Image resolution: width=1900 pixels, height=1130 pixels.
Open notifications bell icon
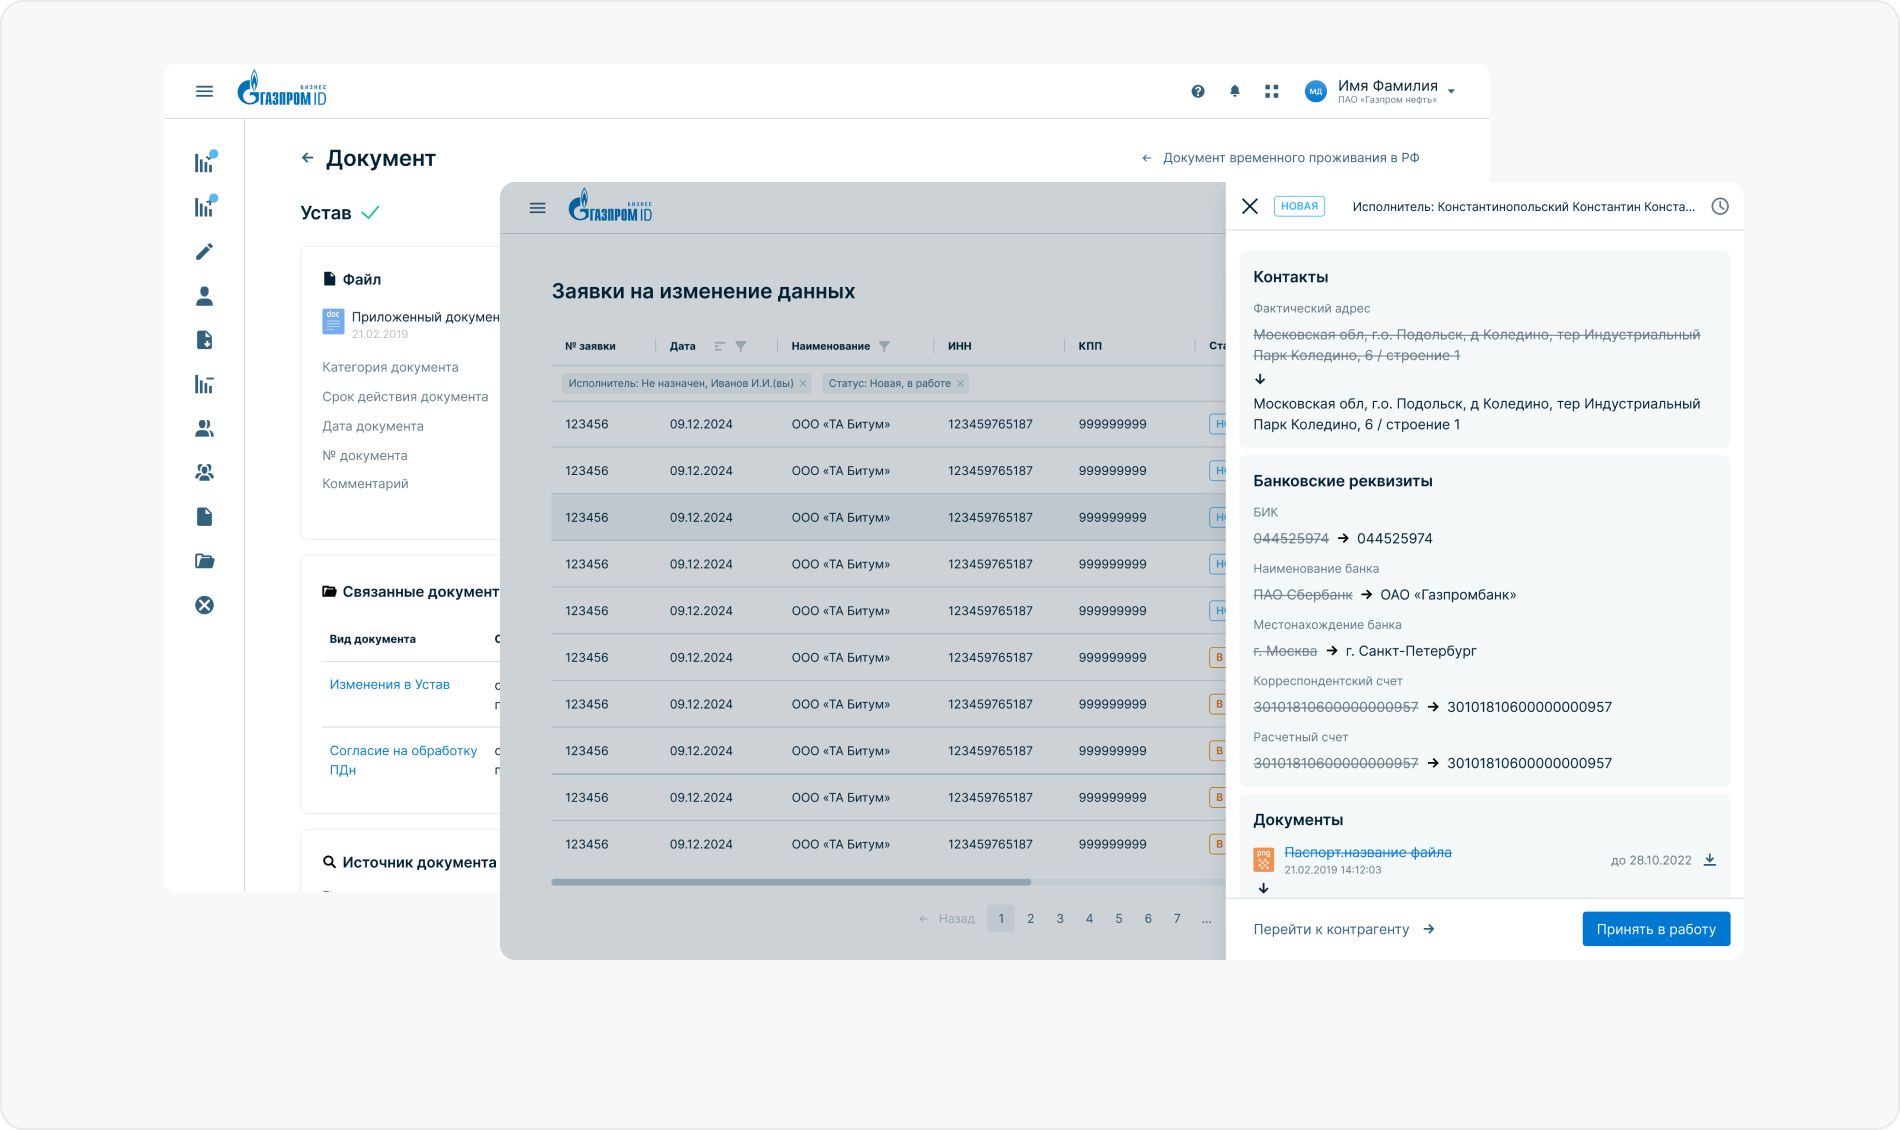pos(1235,91)
